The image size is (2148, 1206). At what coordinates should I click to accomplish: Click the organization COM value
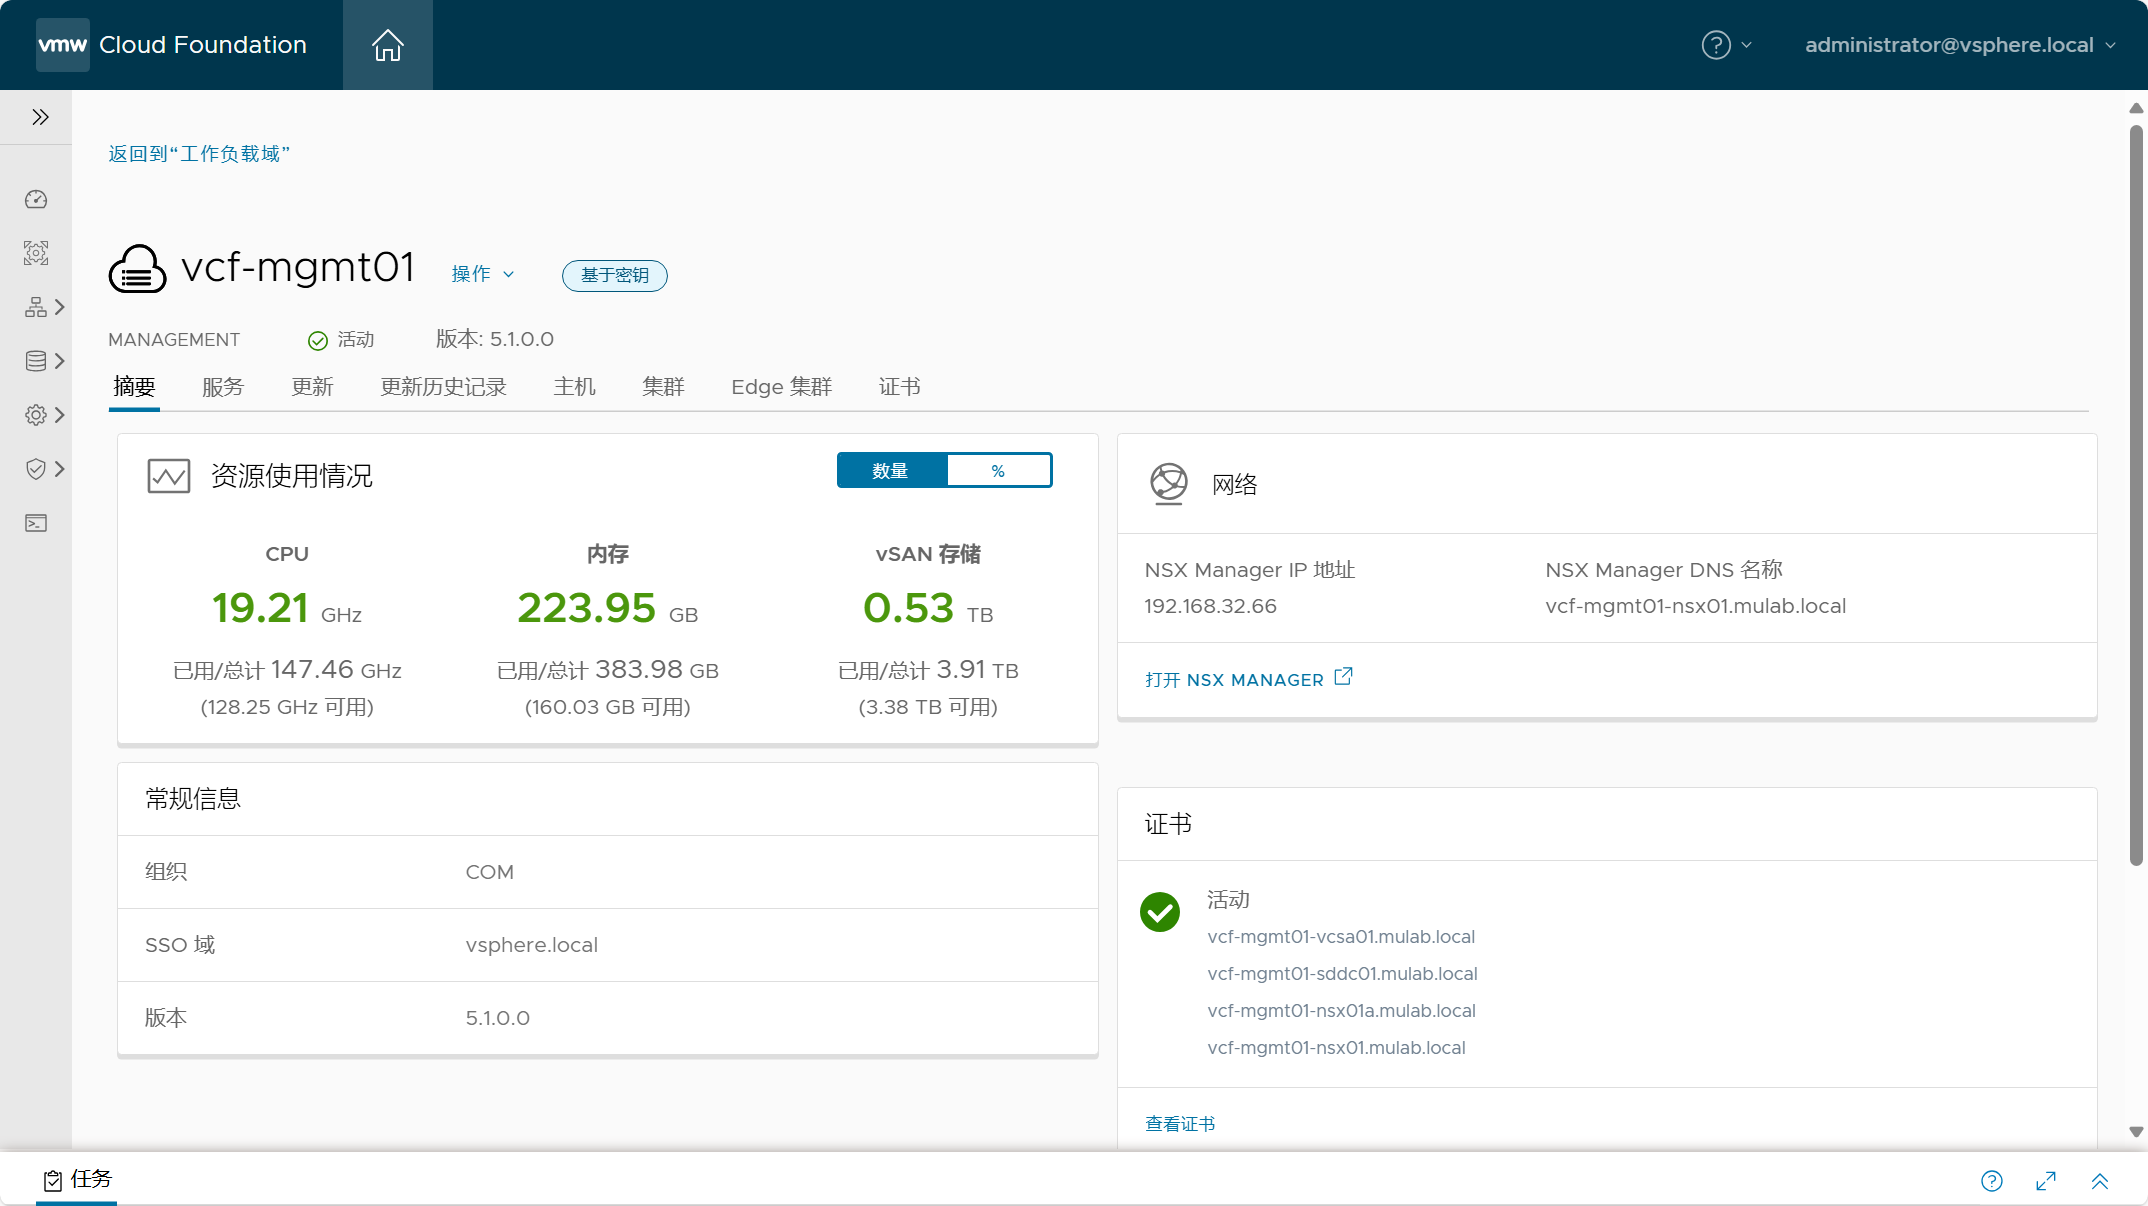pos(489,872)
